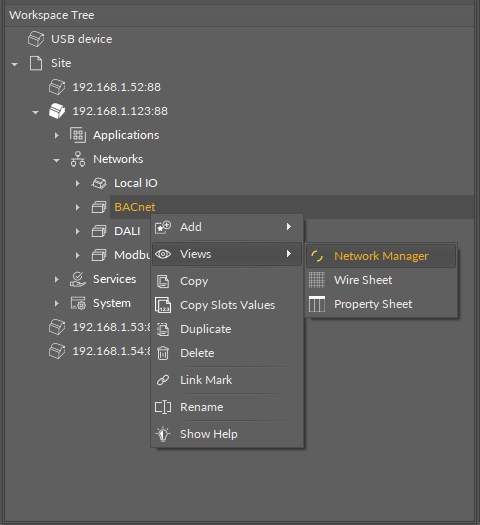Click the Link Mark chain icon
Viewport: 480px width, 525px height.
[x=163, y=380]
